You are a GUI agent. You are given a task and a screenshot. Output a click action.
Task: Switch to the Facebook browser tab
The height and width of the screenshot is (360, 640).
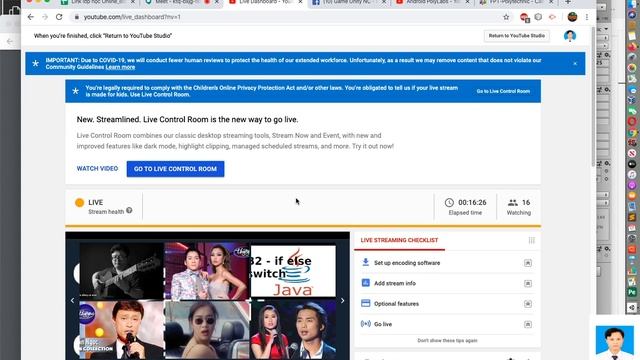pyautogui.click(x=348, y=2)
